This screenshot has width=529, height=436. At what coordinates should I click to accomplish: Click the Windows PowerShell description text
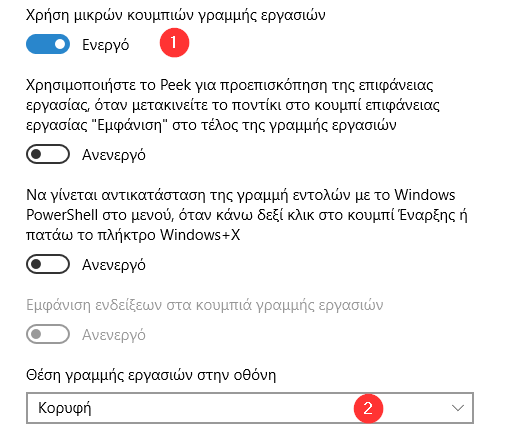(x=247, y=215)
